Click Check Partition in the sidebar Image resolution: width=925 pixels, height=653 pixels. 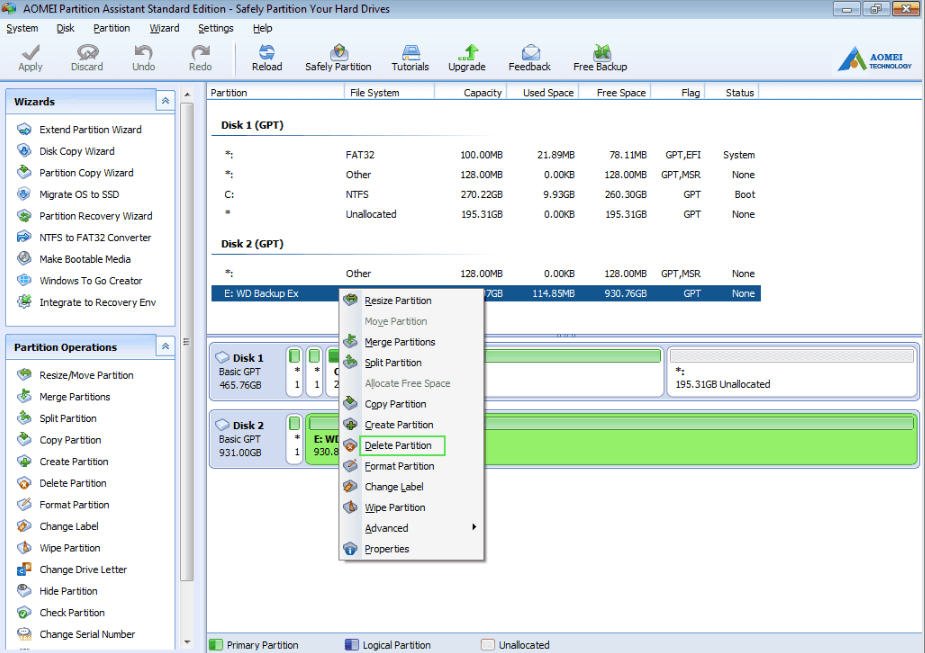click(72, 613)
